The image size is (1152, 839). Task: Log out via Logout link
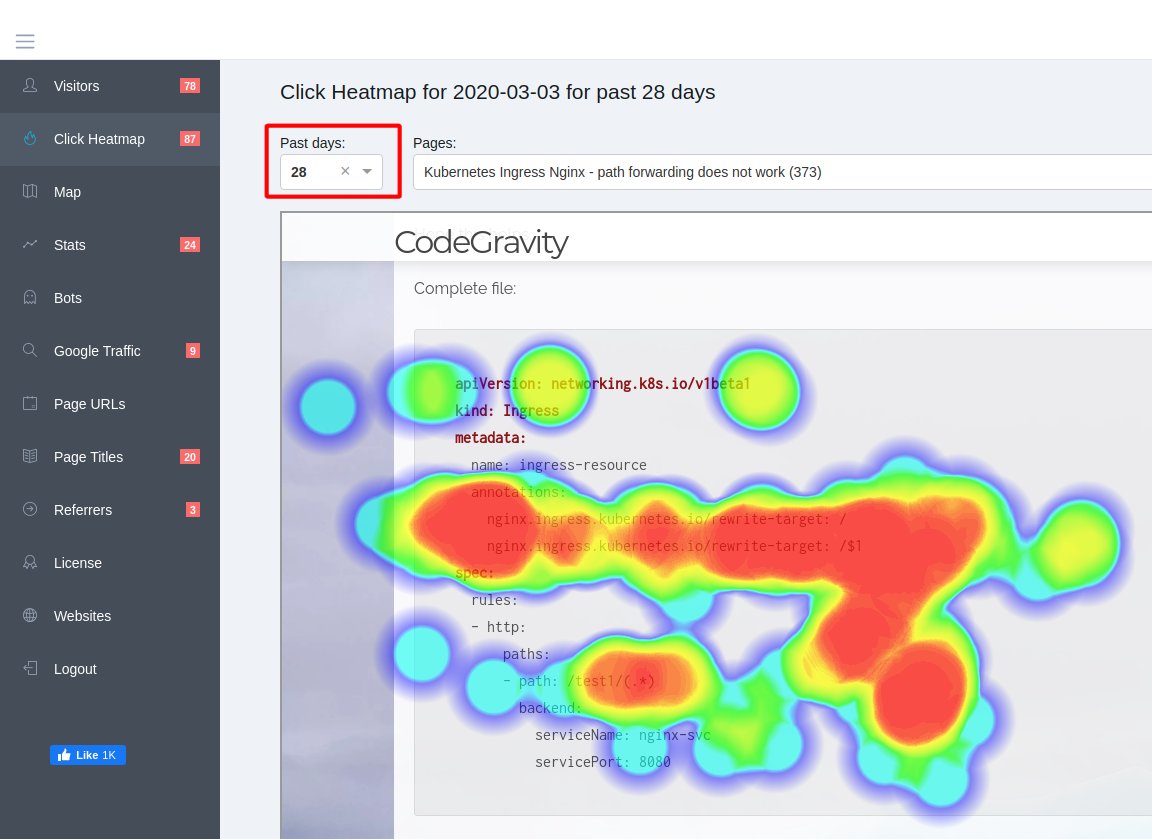110,669
